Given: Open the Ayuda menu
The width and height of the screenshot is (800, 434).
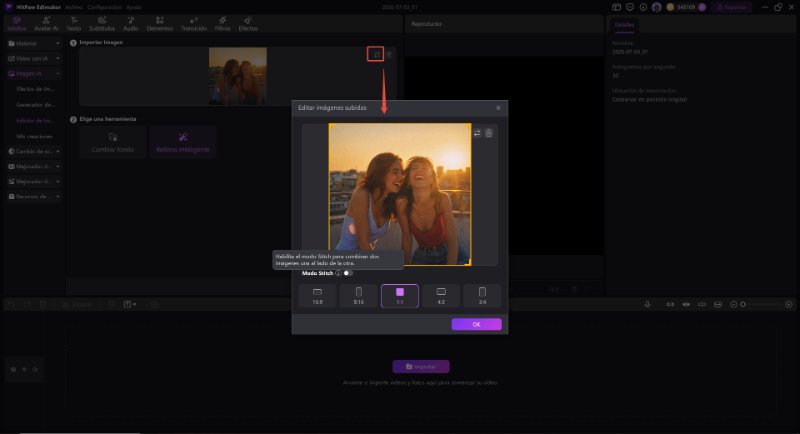Looking at the screenshot, I should click(x=134, y=7).
